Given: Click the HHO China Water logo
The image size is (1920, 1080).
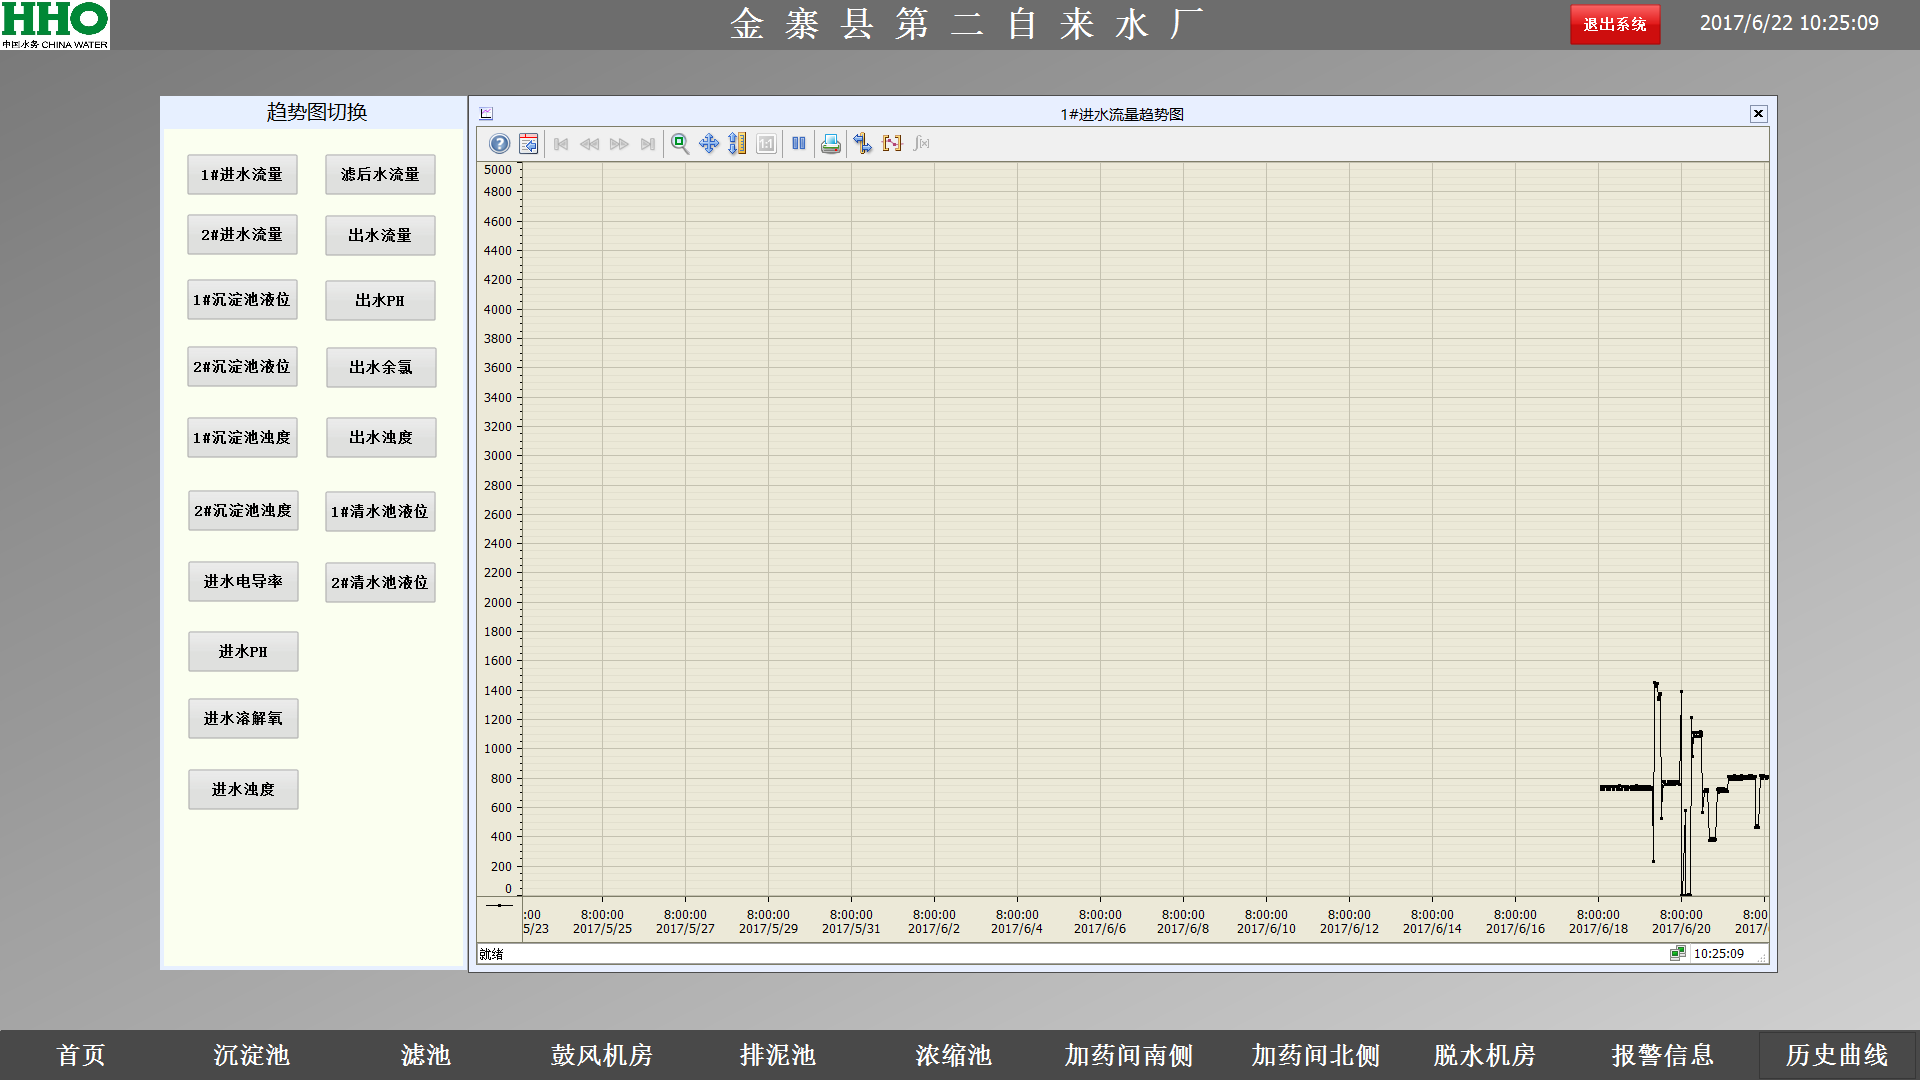Looking at the screenshot, I should [55, 25].
